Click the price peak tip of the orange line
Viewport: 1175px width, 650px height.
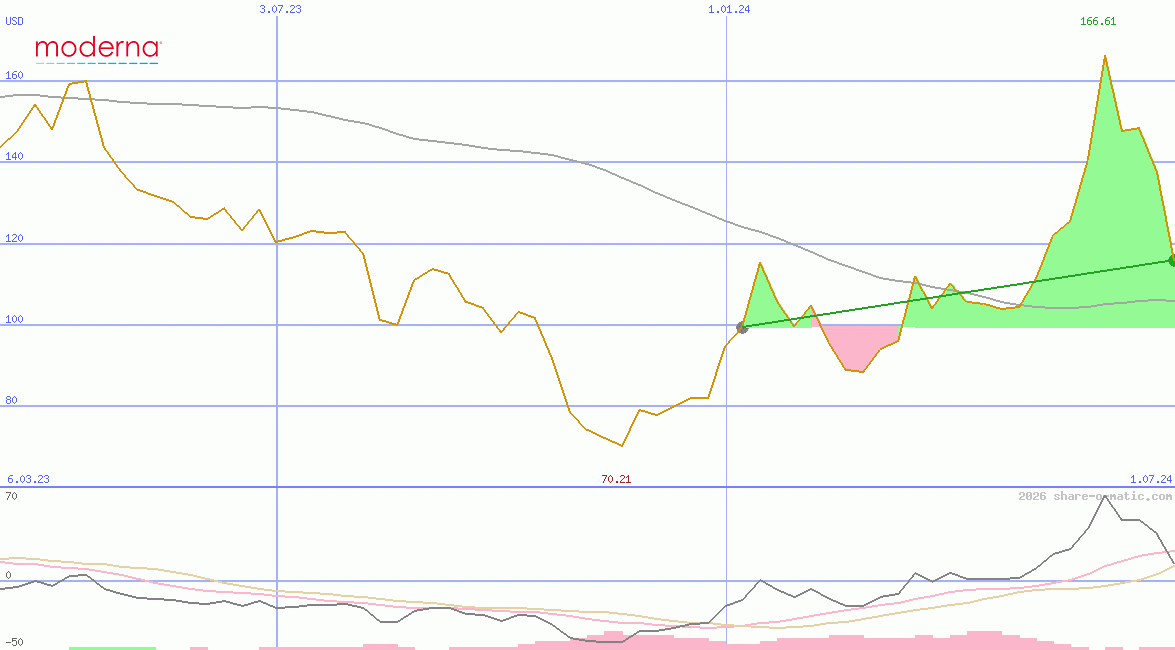point(1105,57)
